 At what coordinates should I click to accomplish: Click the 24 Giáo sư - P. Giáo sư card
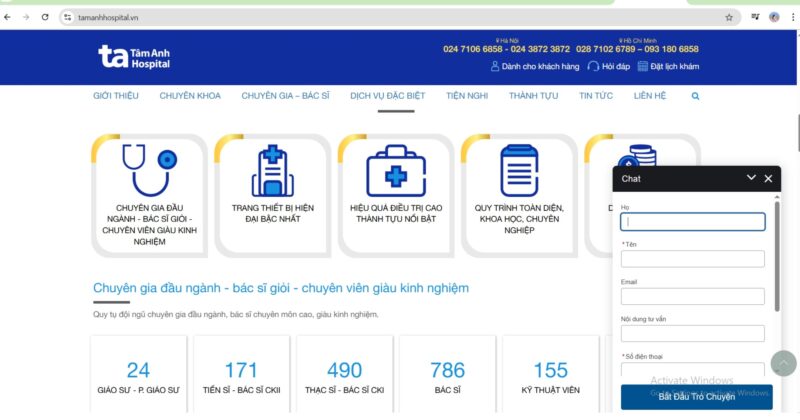click(138, 374)
